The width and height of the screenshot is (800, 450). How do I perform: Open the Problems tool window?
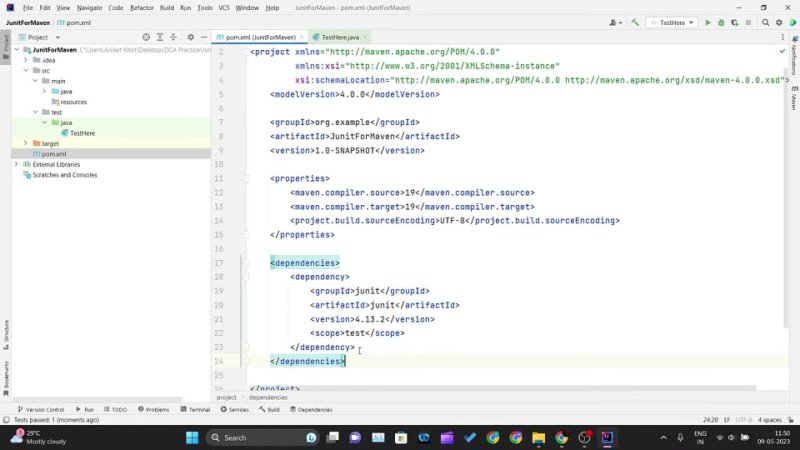154,410
